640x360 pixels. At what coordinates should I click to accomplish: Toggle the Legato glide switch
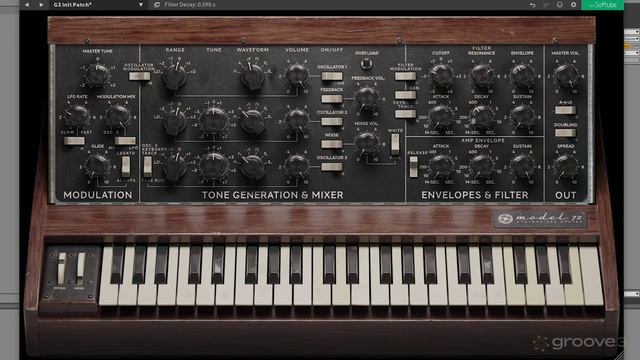[x=126, y=167]
